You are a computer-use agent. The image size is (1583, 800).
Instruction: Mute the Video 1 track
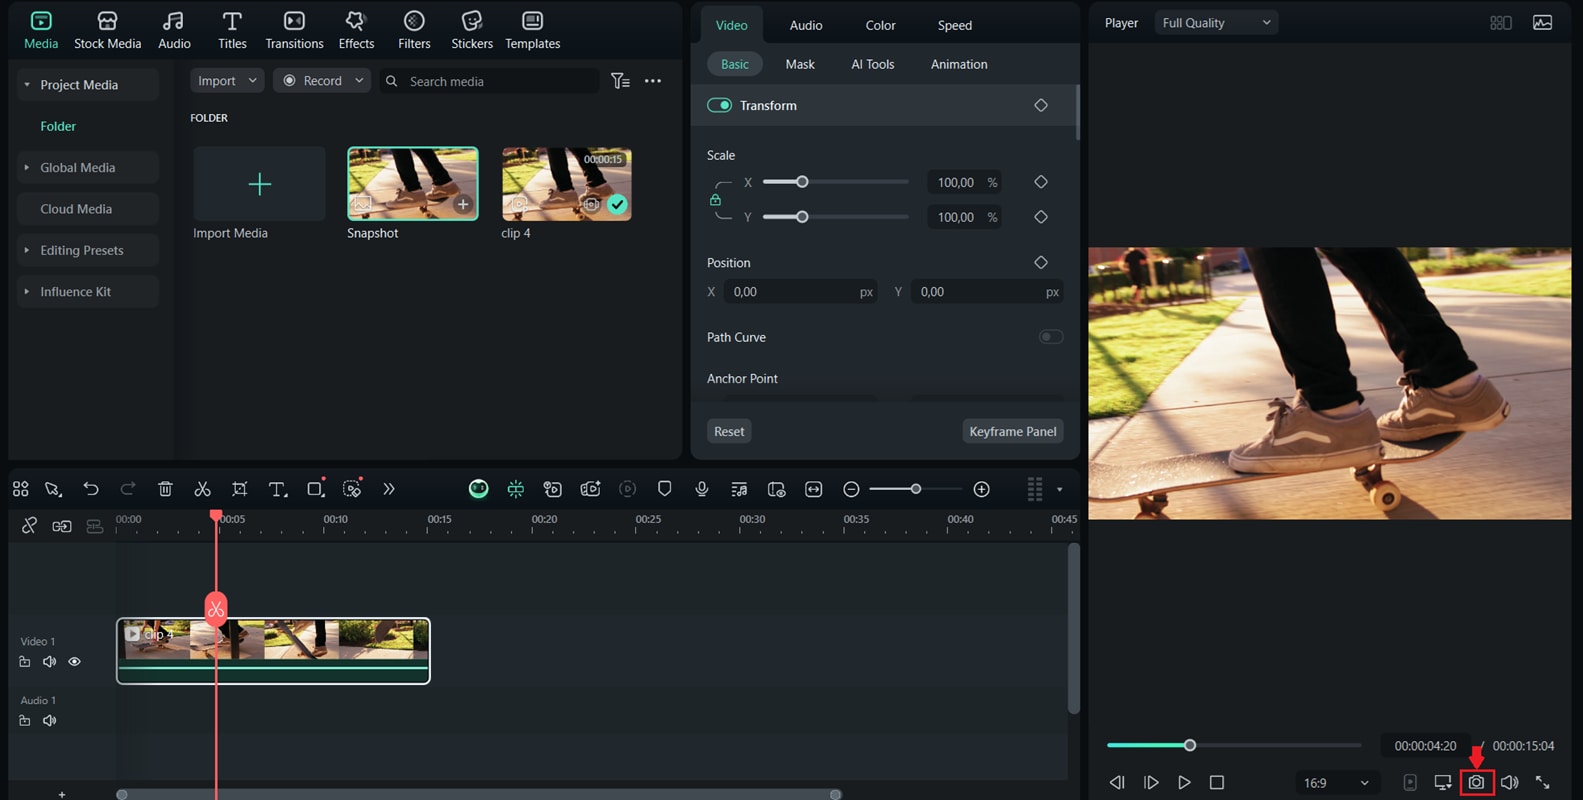click(x=49, y=662)
